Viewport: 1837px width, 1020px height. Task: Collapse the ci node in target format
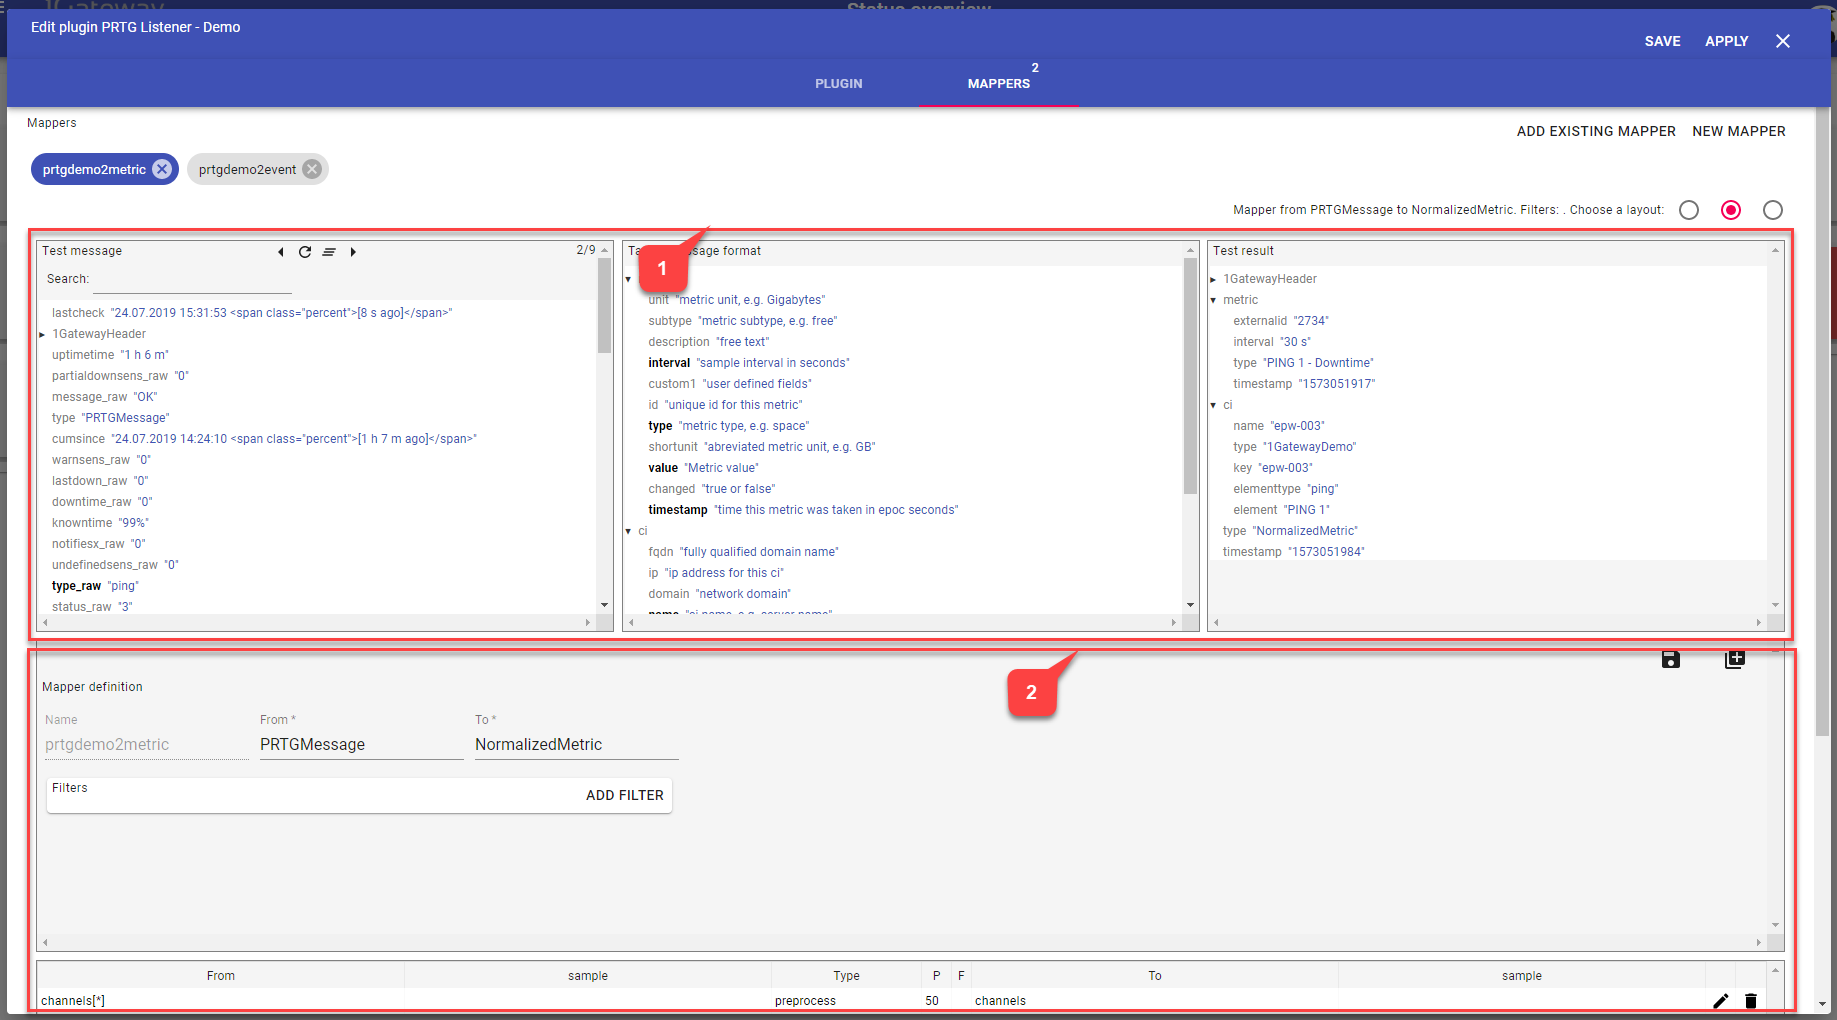[x=628, y=531]
